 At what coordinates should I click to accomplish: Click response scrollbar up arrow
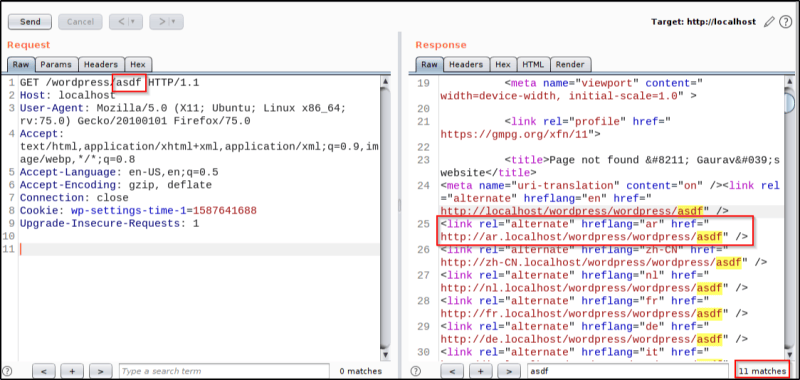790,81
